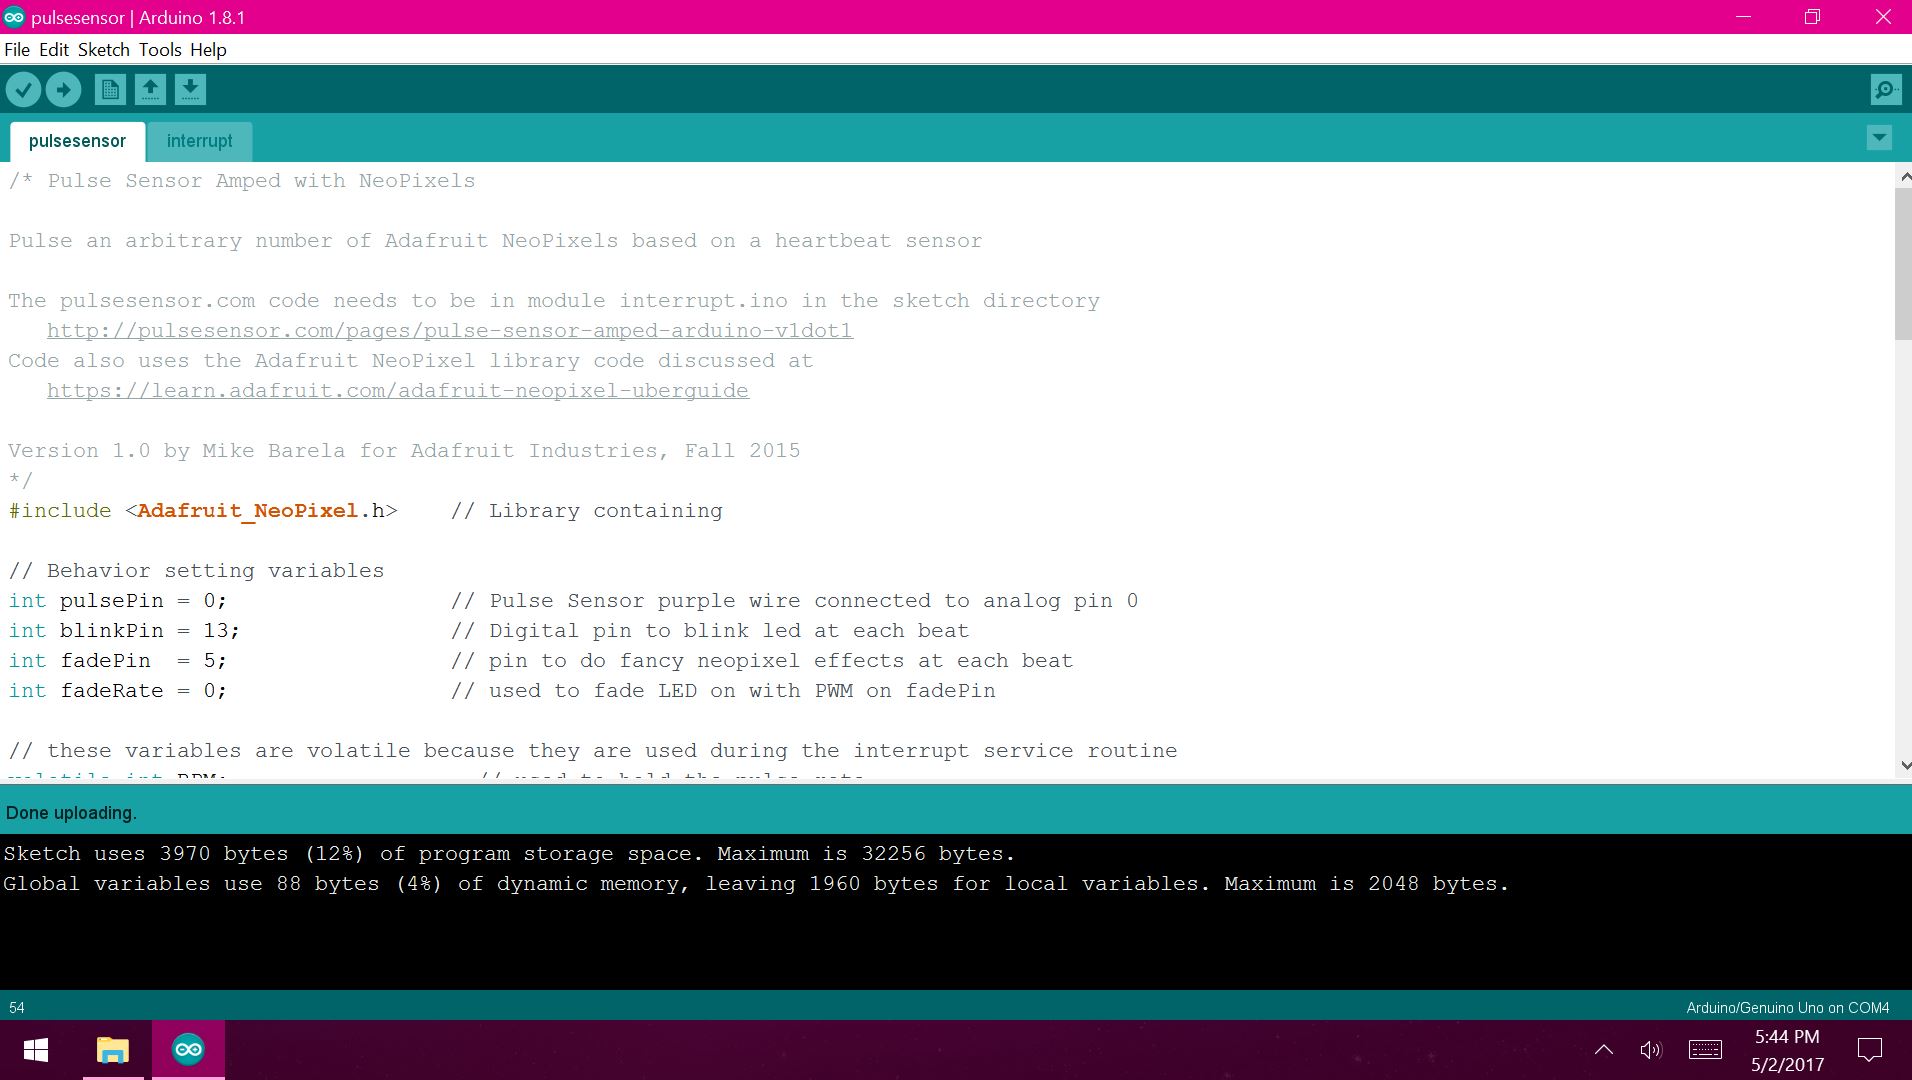Viewport: 1912px width, 1080px height.
Task: Click the 'Global variables use 88 bytes' console line
Action: pyautogui.click(x=756, y=884)
